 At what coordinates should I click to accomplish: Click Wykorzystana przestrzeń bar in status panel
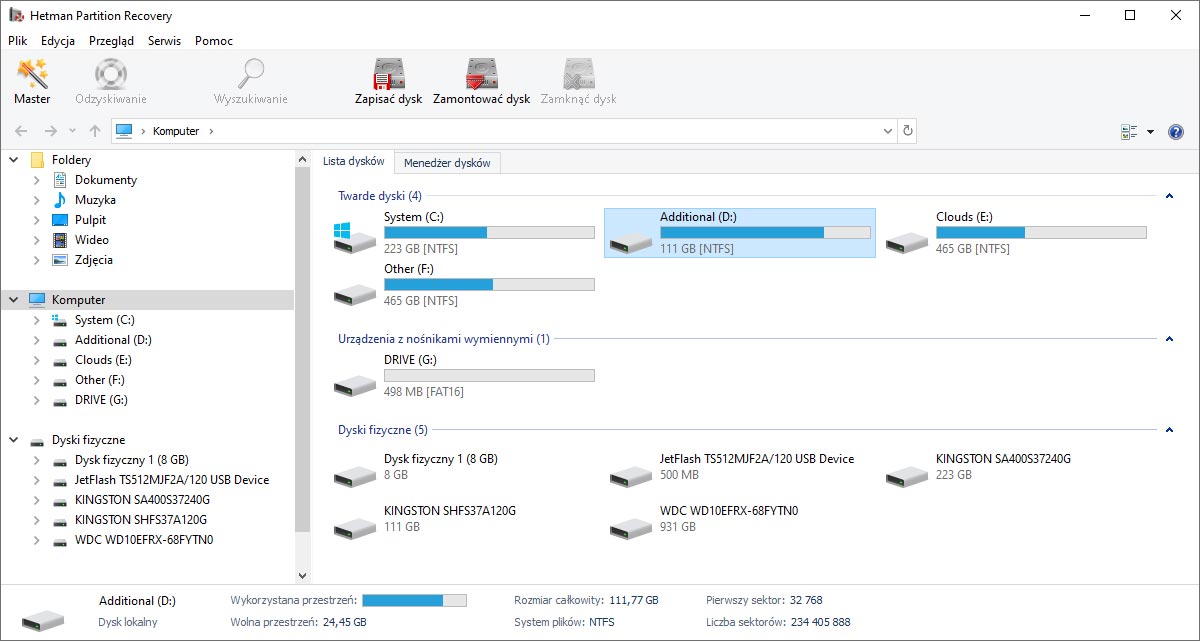point(414,600)
